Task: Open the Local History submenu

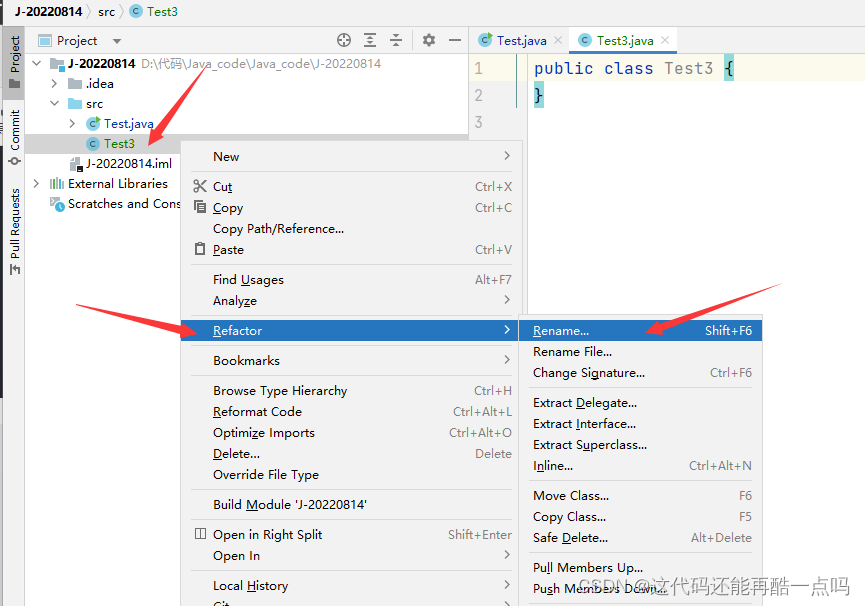Action: [x=351, y=585]
